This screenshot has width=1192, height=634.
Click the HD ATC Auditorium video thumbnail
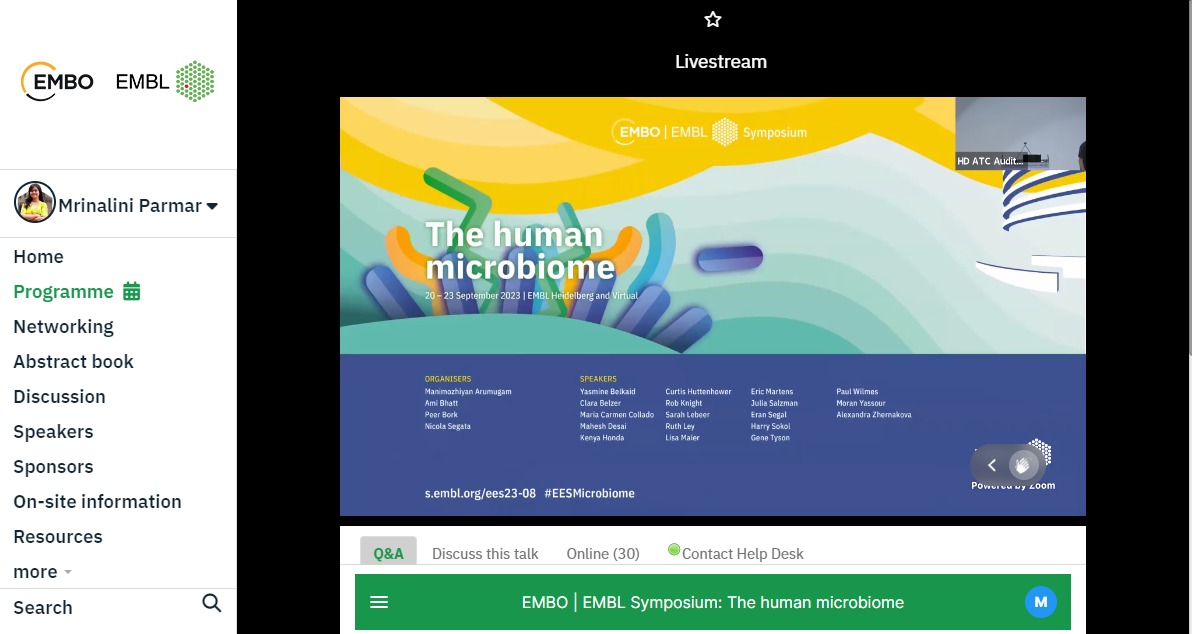pyautogui.click(x=1020, y=133)
